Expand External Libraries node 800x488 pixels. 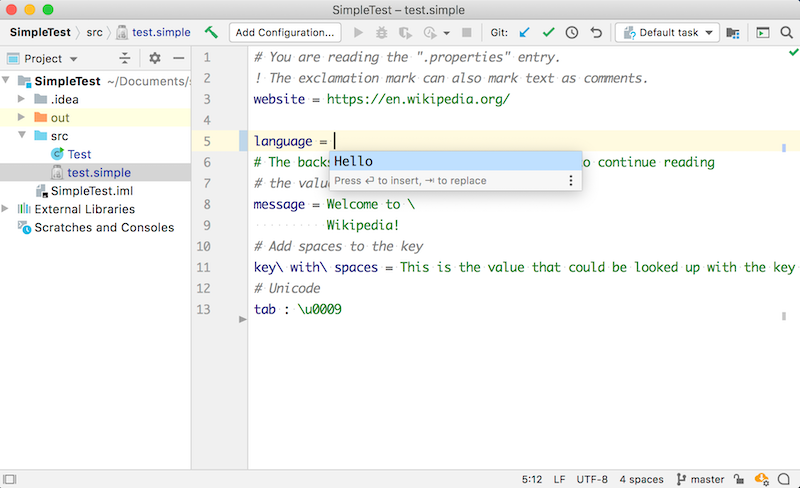pyautogui.click(x=7, y=209)
